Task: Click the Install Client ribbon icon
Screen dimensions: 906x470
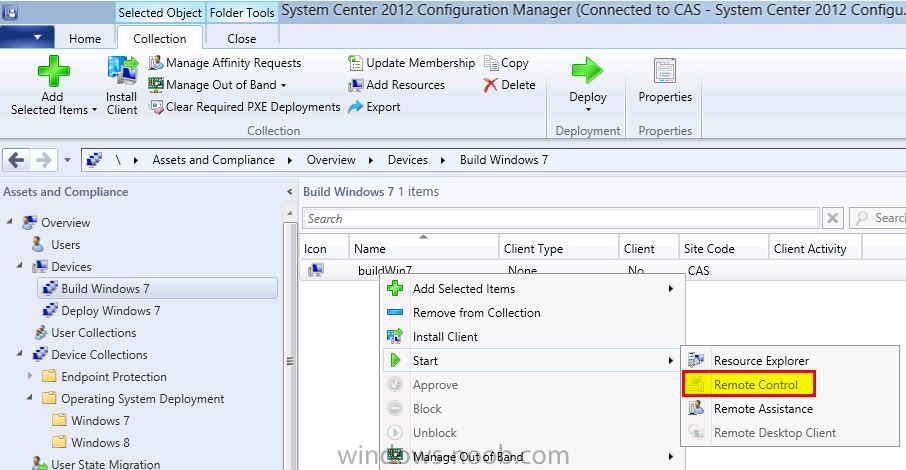Action: [122, 71]
